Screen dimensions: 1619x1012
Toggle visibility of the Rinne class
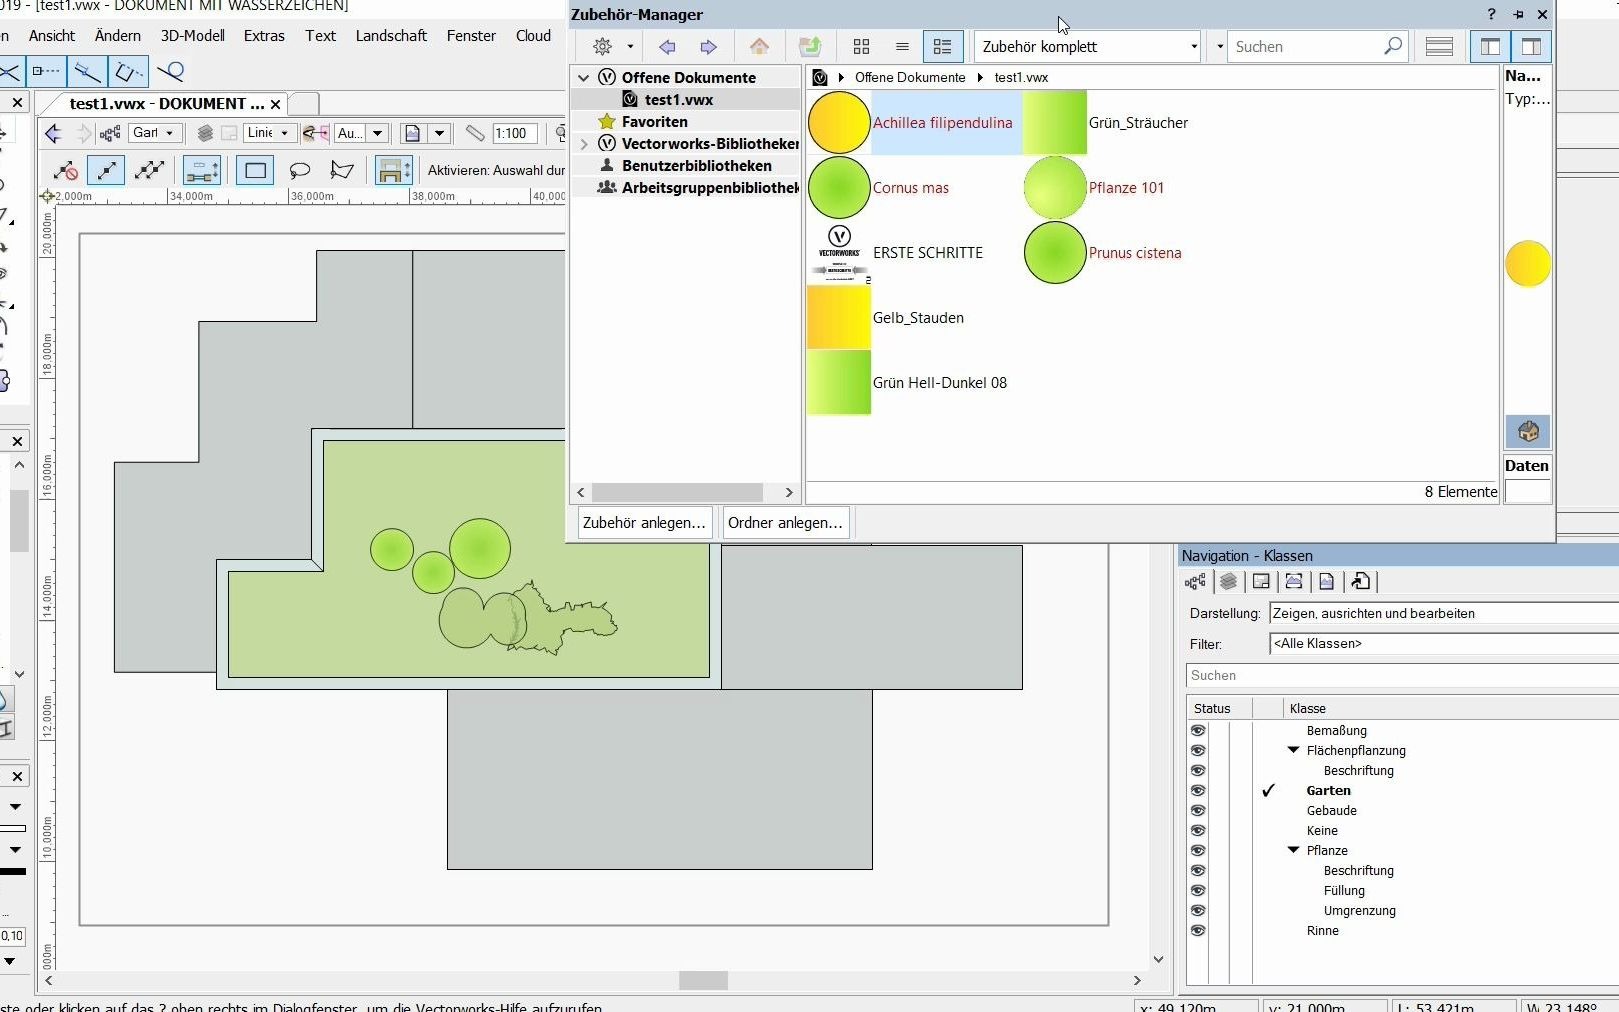coord(1197,931)
